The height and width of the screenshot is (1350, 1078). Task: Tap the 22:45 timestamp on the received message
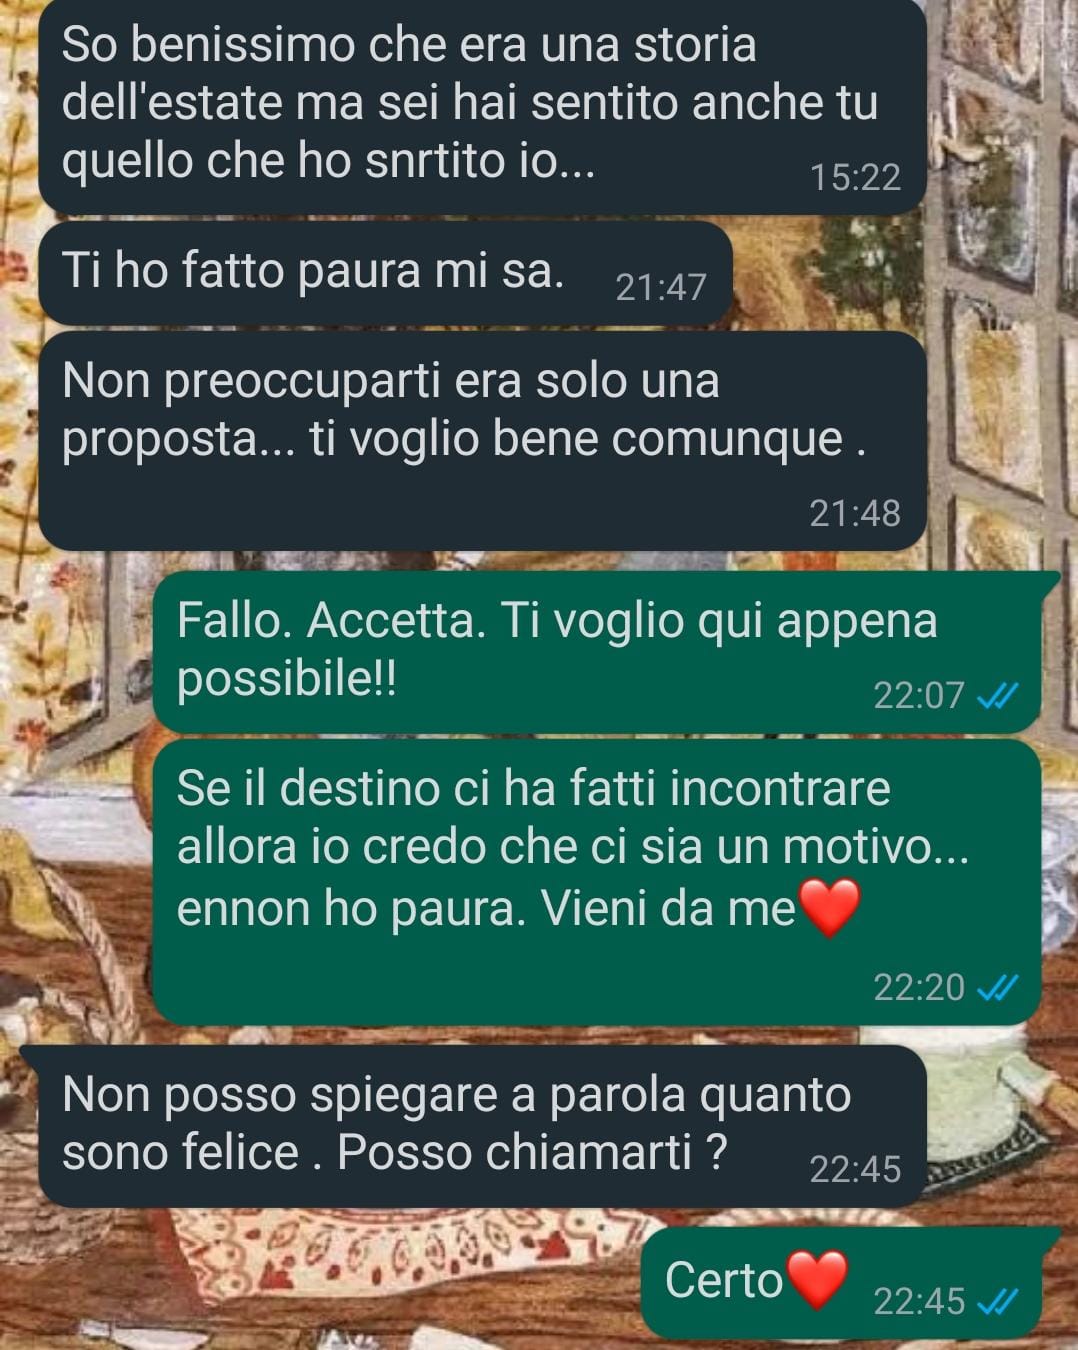(x=855, y=1169)
